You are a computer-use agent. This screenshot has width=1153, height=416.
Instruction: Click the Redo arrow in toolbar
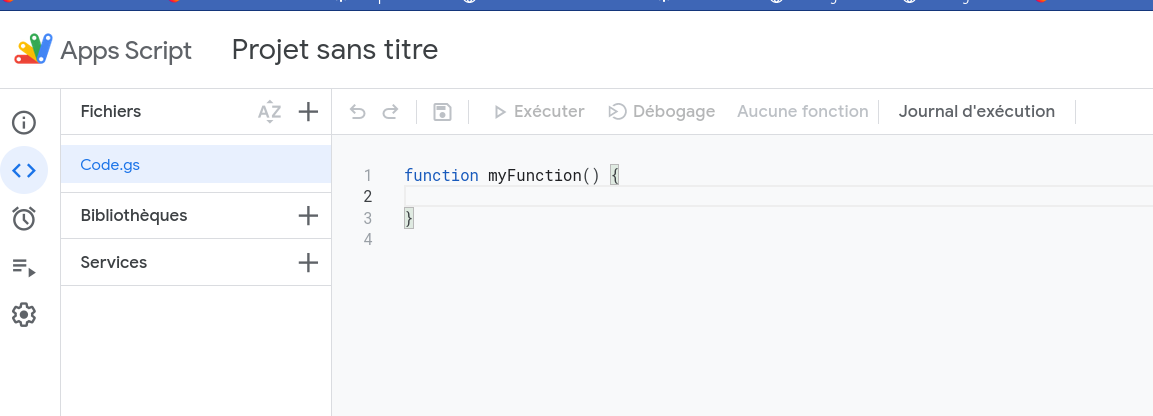391,112
